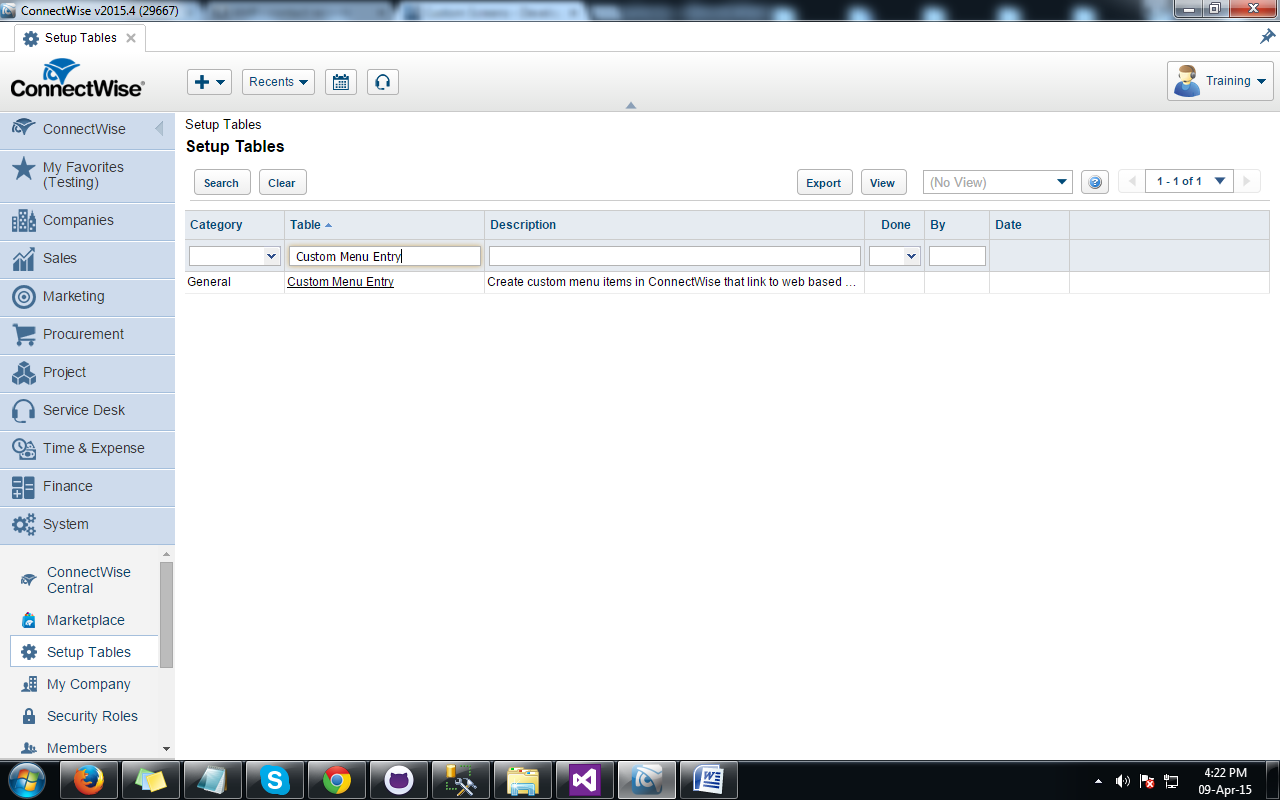Click the Time & Expense icon
This screenshot has width=1280, height=800.
point(24,448)
